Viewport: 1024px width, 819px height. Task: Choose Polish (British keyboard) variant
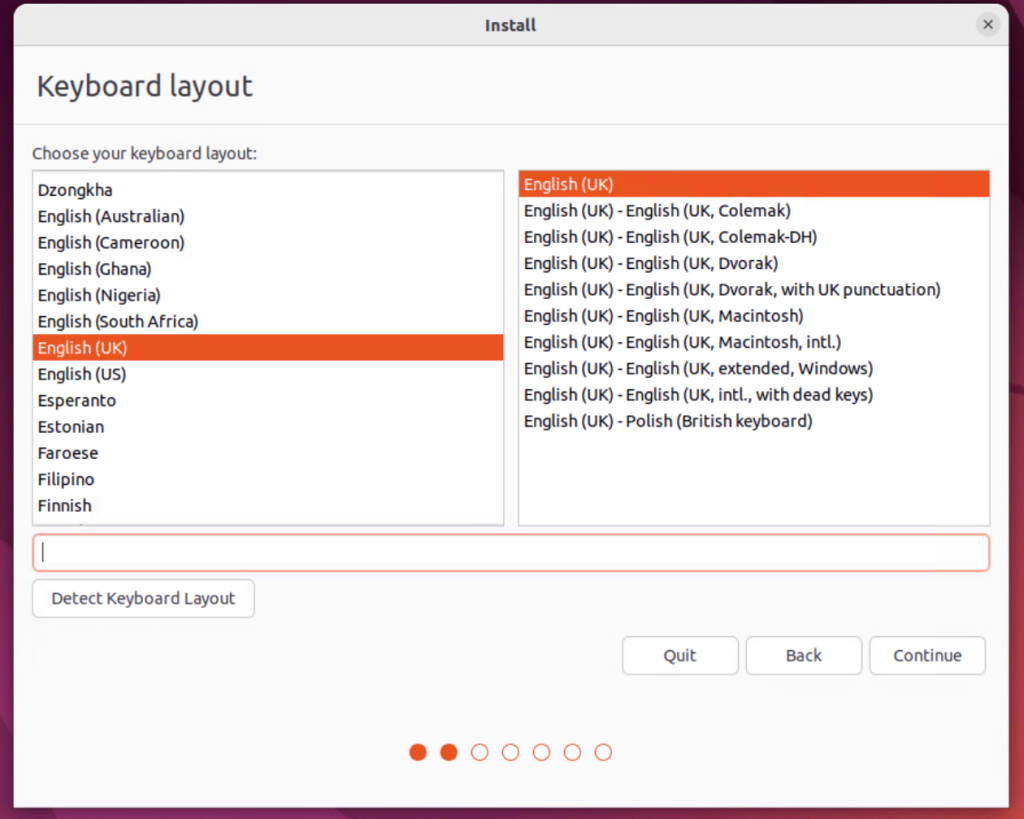point(754,421)
